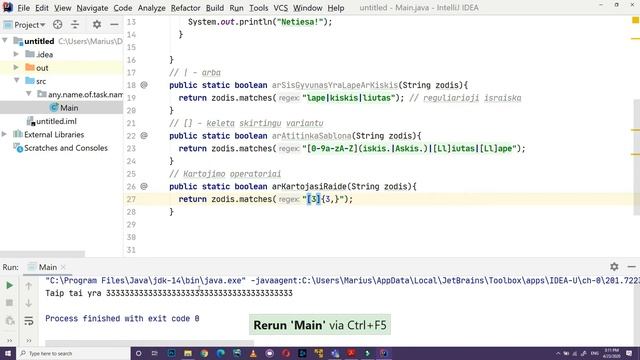
Task: Click method name arAtitinkaSablona
Action: point(311,136)
